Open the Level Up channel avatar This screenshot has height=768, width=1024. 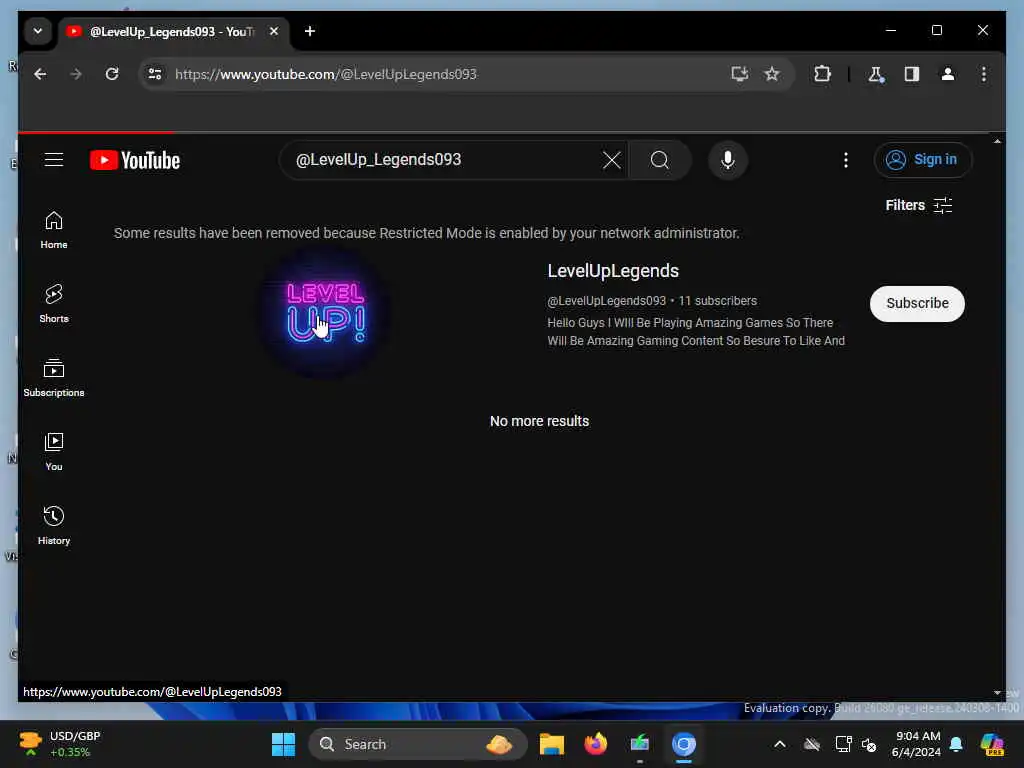[325, 312]
